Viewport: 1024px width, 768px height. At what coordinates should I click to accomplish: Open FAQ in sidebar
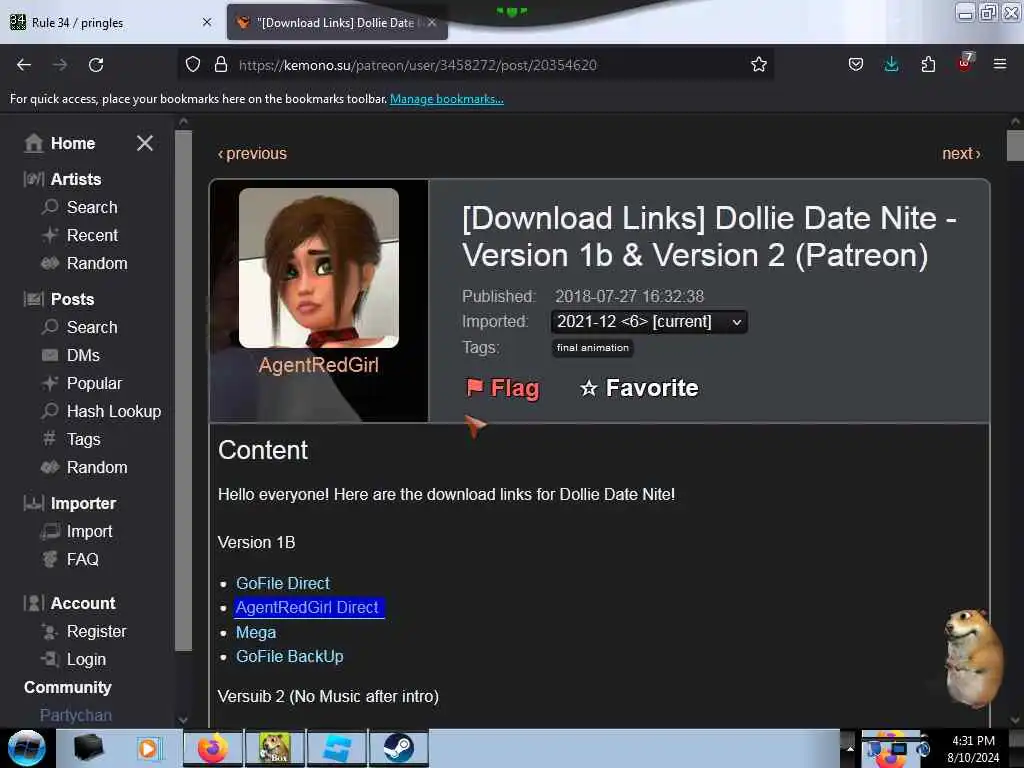tap(82, 560)
